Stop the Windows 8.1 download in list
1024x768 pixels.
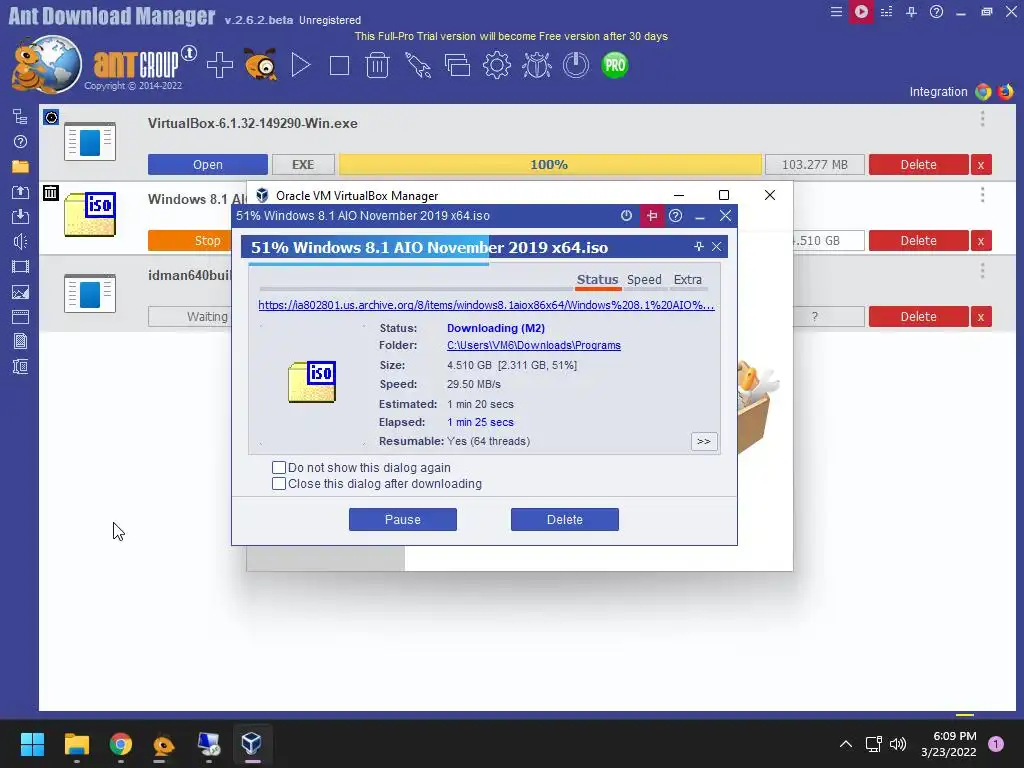[189, 240]
